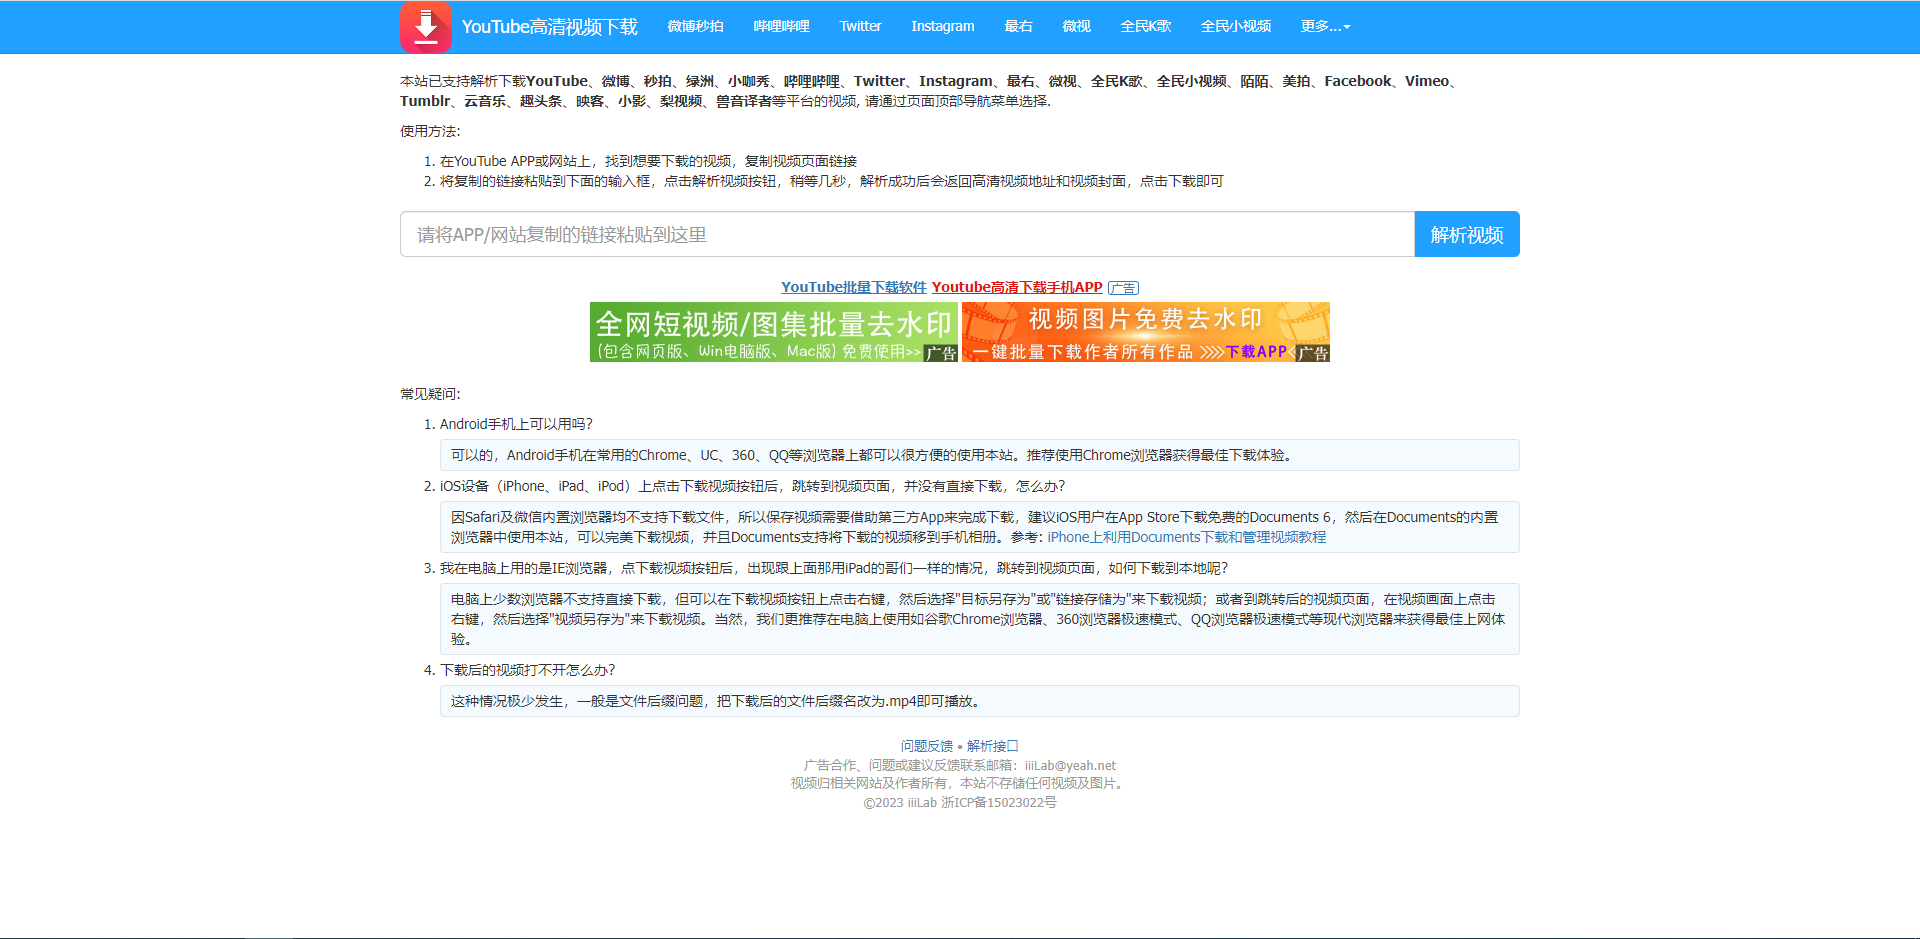This screenshot has width=1920, height=939.
Task: Click the 使用方法: heading text
Action: [430, 131]
